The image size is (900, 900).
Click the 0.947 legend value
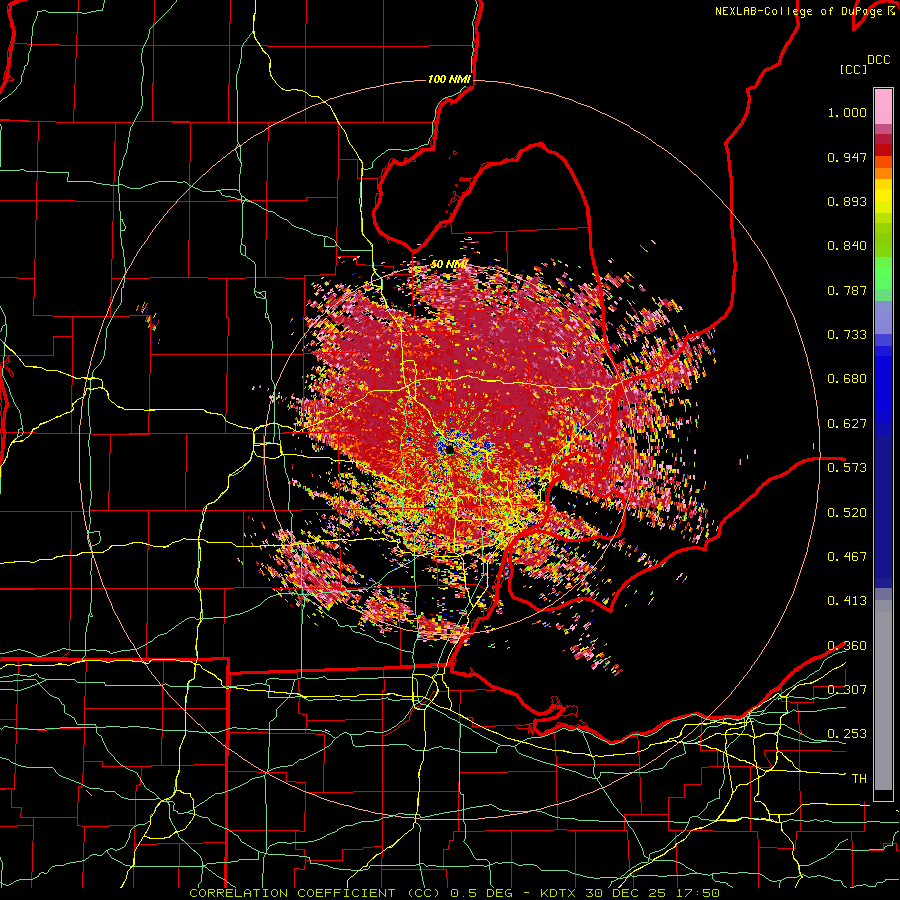(847, 157)
